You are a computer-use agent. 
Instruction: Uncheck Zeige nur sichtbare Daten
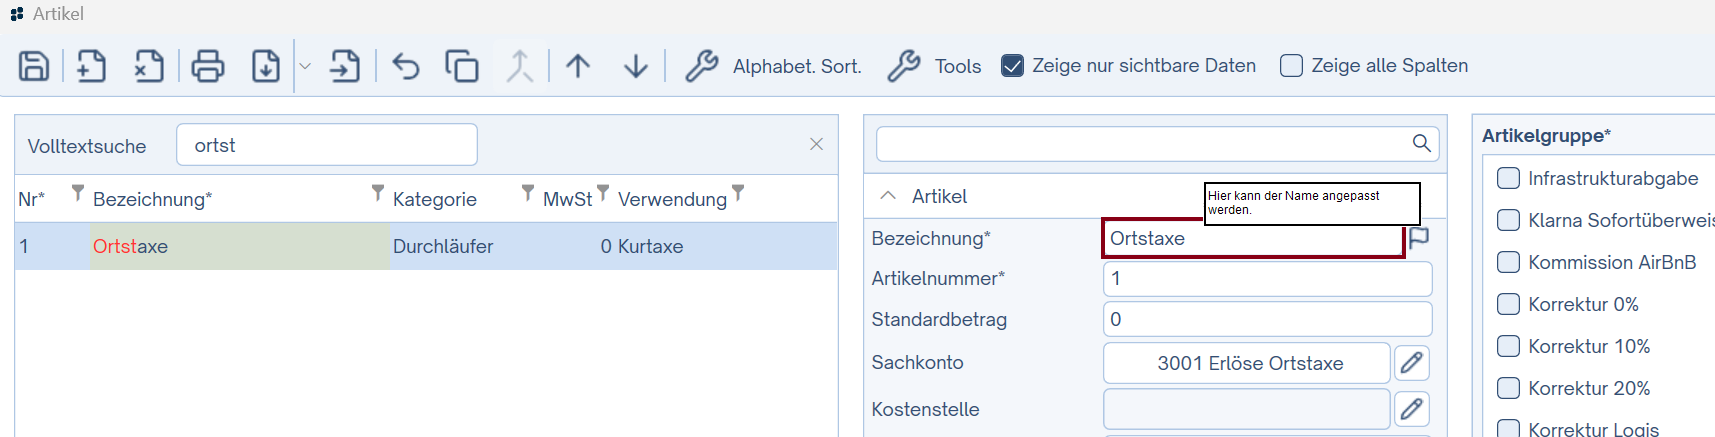pos(1012,66)
